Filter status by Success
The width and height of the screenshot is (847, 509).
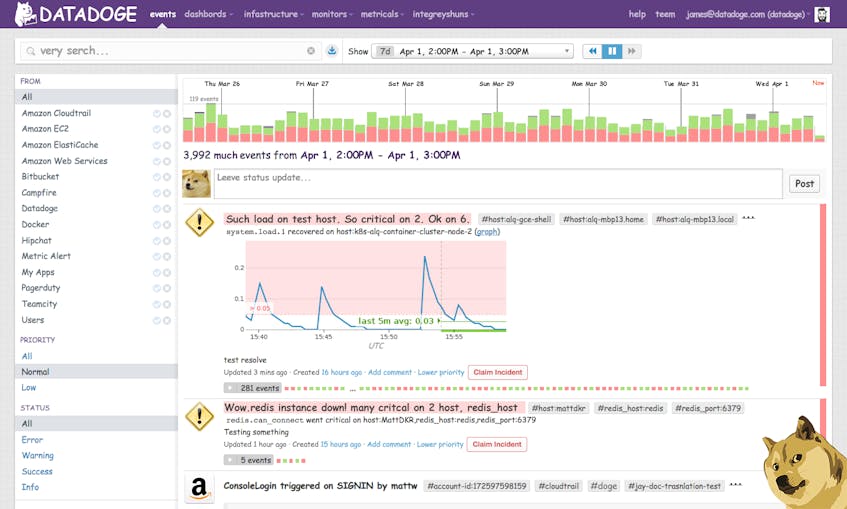click(37, 471)
